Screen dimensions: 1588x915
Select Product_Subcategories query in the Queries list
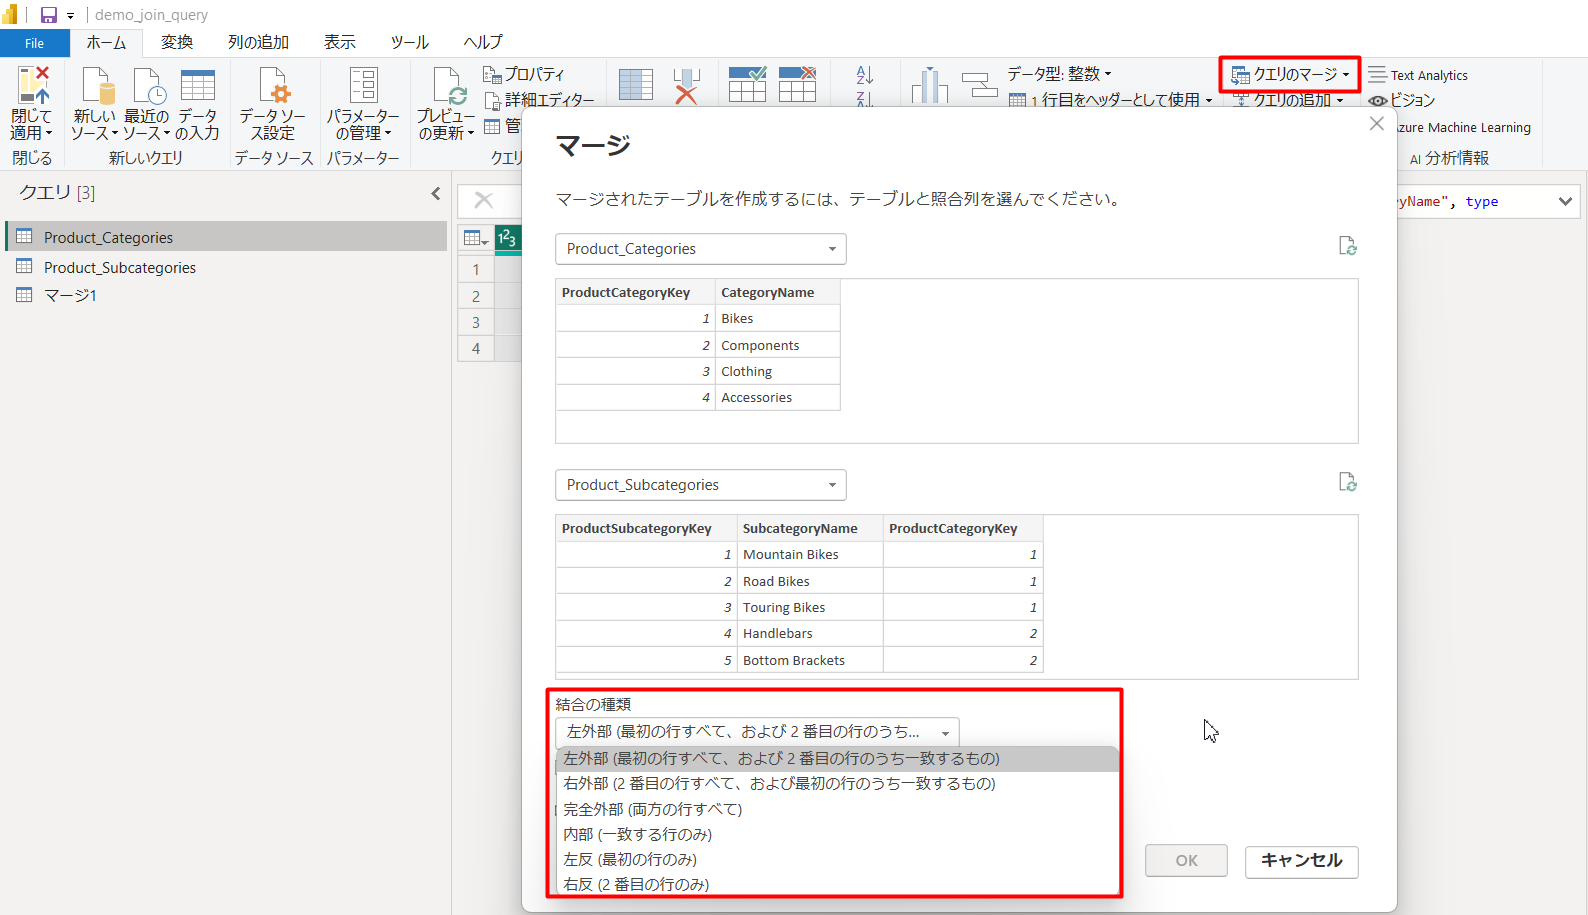[x=119, y=268]
